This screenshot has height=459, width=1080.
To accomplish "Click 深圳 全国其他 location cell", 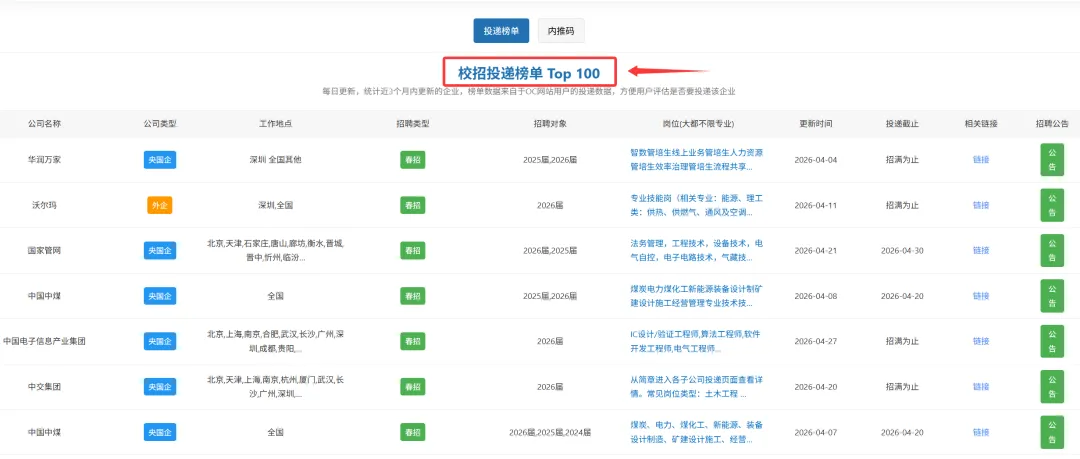I will click(275, 160).
